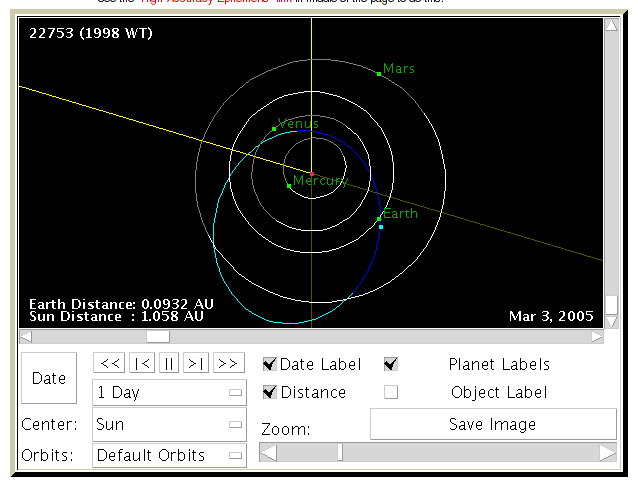Screen dimensions: 638x484
Task: Open the Date button
Action: coord(49,378)
